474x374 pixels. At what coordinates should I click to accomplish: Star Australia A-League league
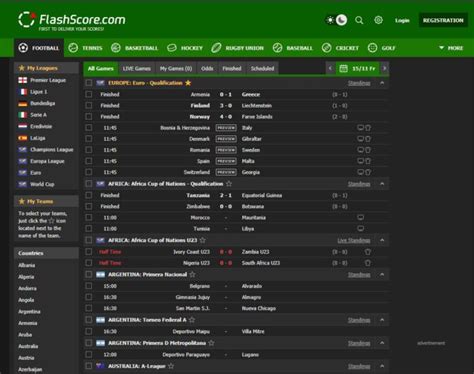click(171, 366)
